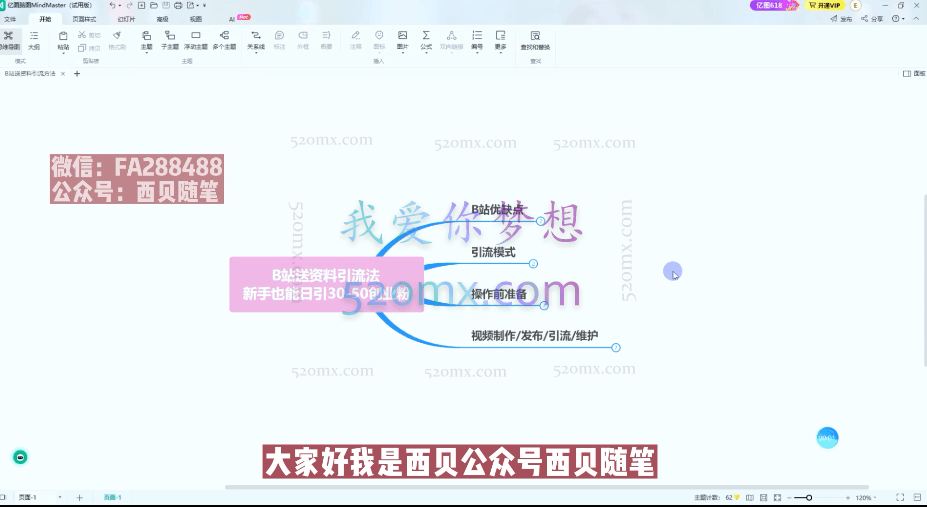927x507 pixels.
Task: Click the zoom in plus button
Action: 848,498
